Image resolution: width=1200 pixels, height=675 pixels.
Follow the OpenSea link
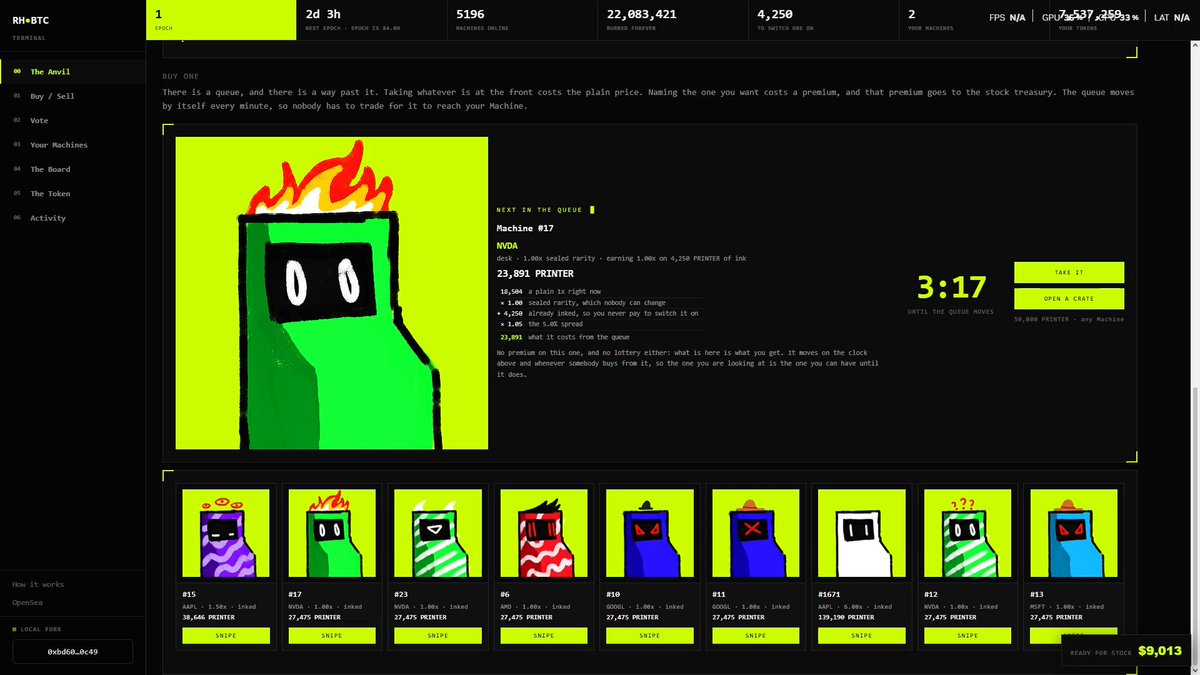[x=28, y=602]
